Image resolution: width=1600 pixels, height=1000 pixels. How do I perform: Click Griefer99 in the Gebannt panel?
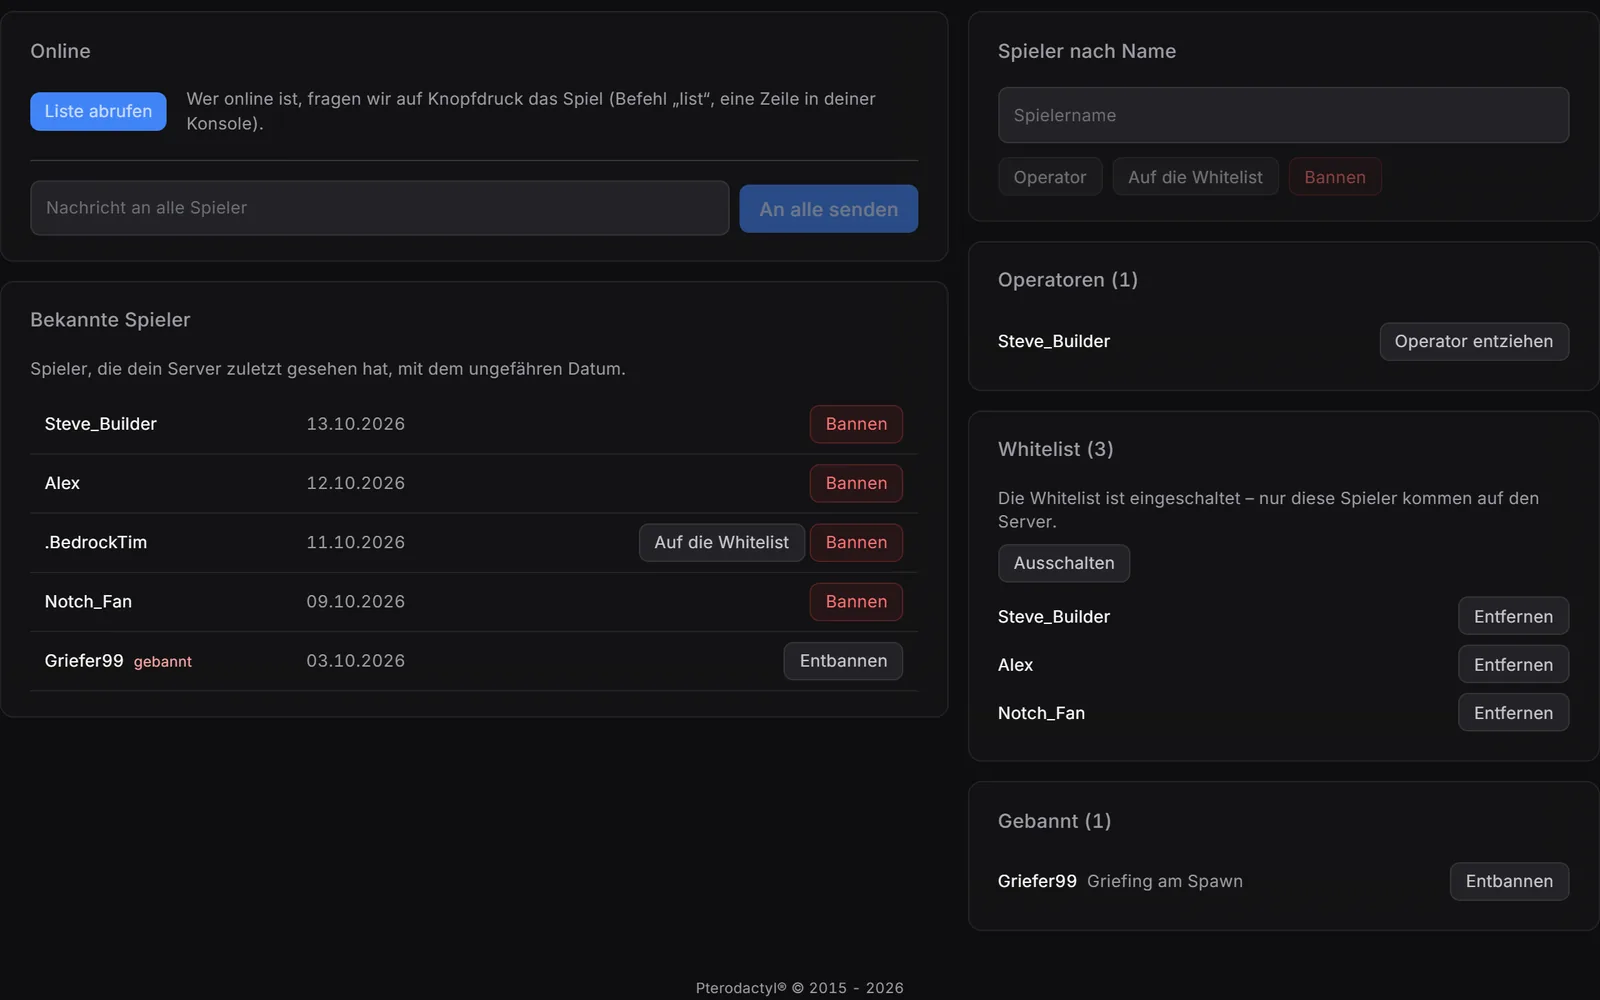[x=1037, y=881]
